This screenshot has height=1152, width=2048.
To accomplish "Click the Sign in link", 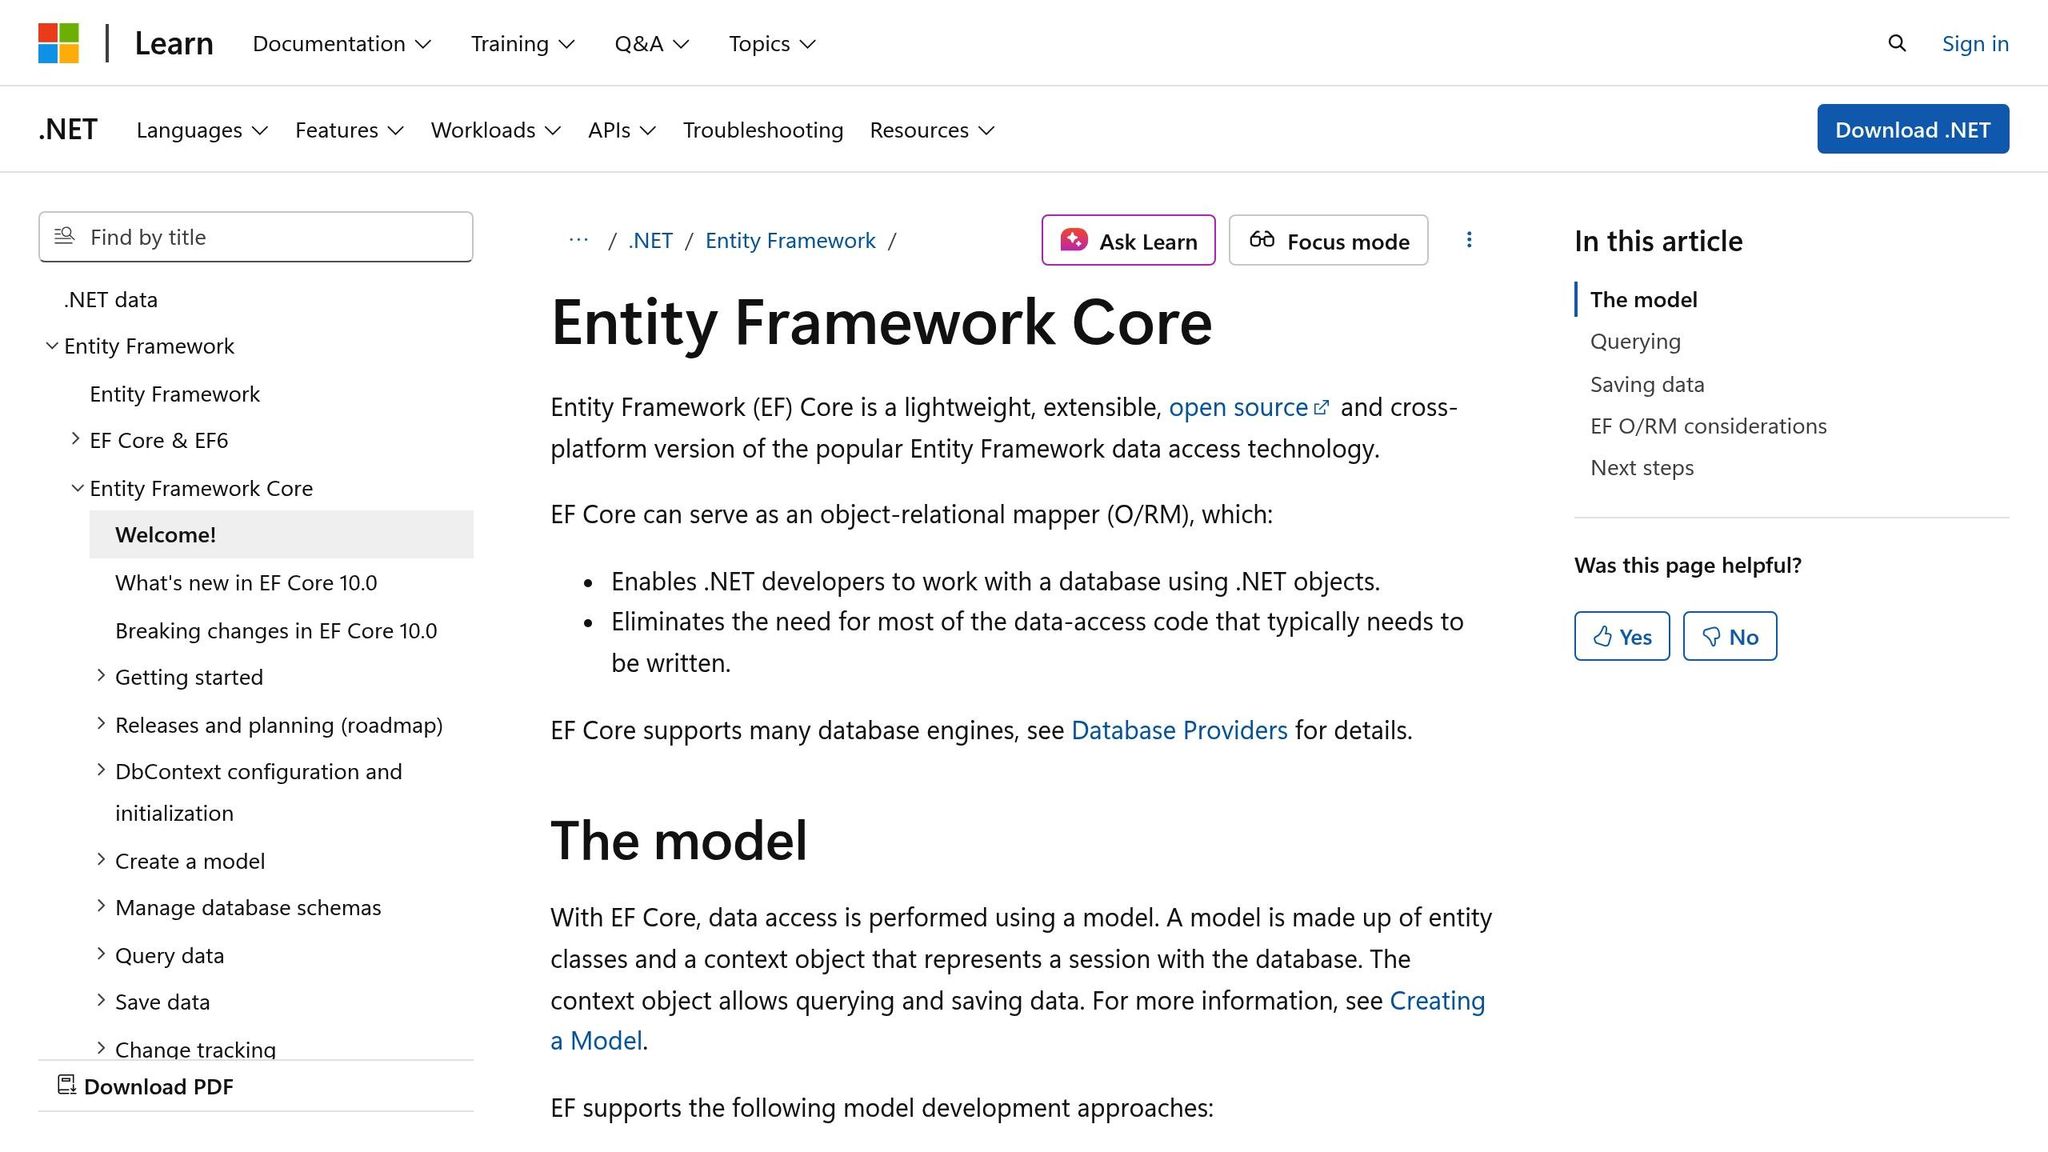I will point(1974,43).
